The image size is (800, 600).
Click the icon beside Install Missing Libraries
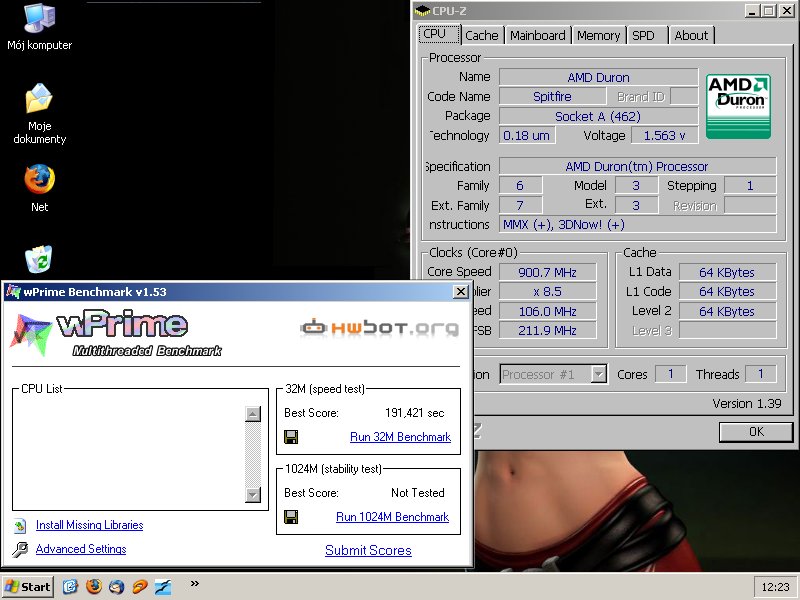click(x=20, y=525)
